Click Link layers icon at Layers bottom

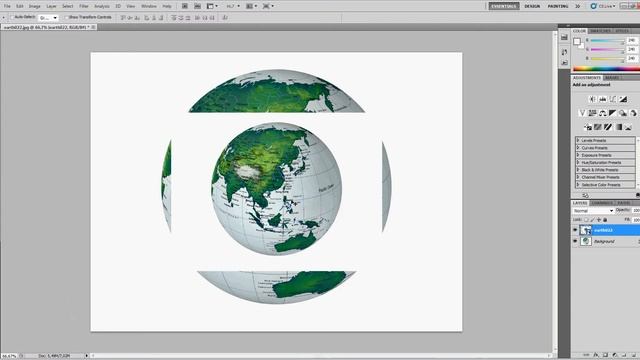[586, 355]
